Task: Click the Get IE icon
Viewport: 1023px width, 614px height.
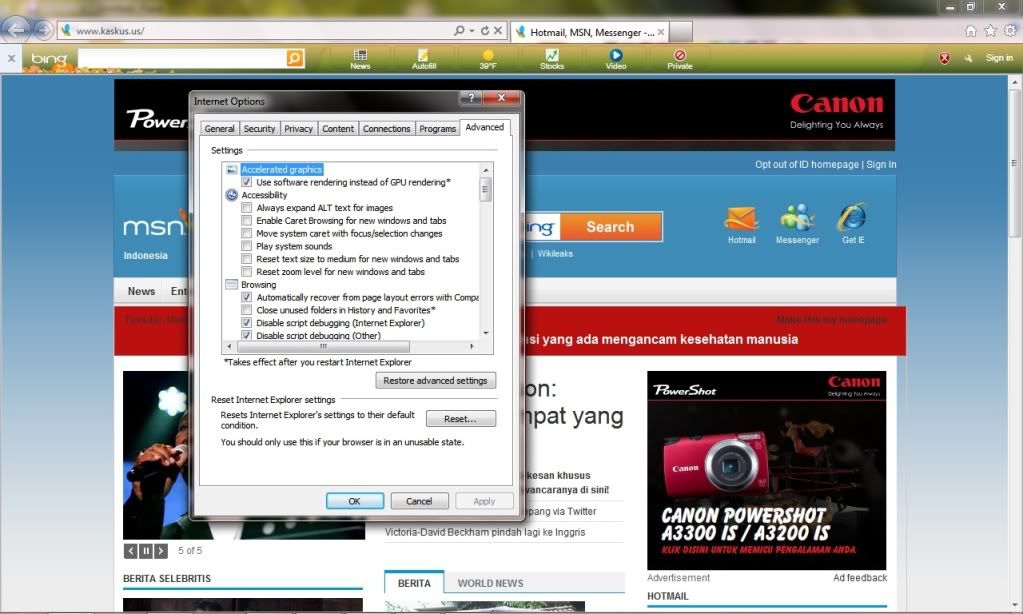Action: 852,217
